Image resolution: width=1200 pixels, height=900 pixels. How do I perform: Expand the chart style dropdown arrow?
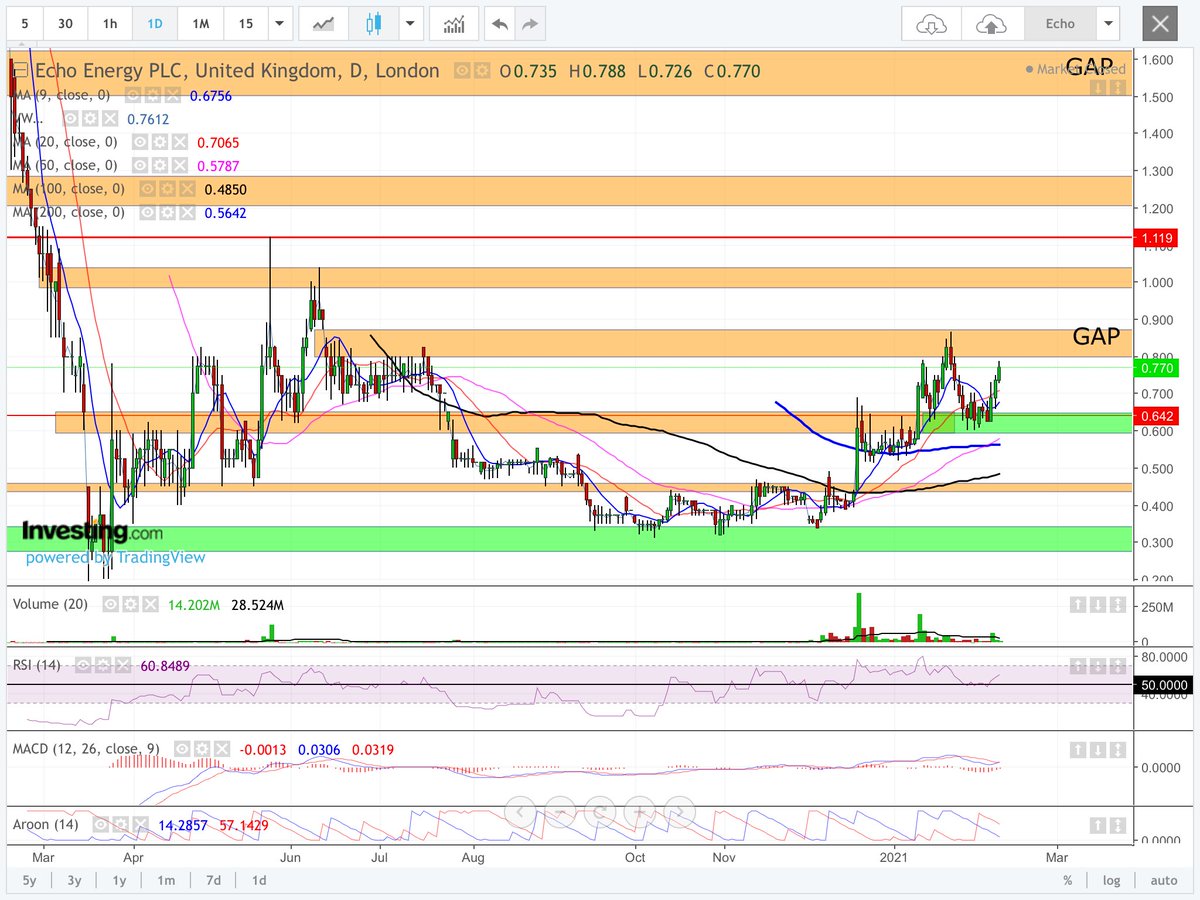pyautogui.click(x=410, y=23)
